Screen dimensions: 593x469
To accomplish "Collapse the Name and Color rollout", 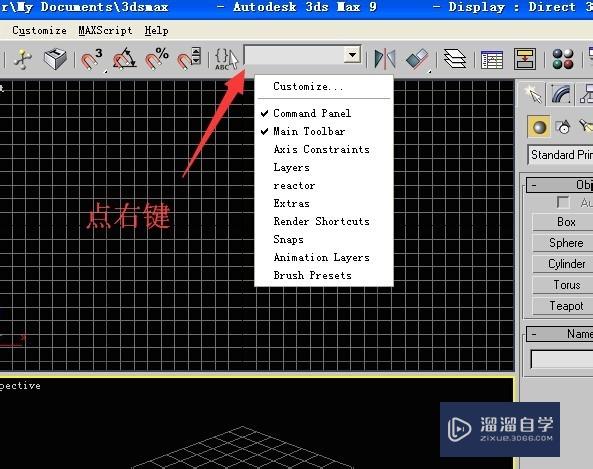I will (x=560, y=334).
